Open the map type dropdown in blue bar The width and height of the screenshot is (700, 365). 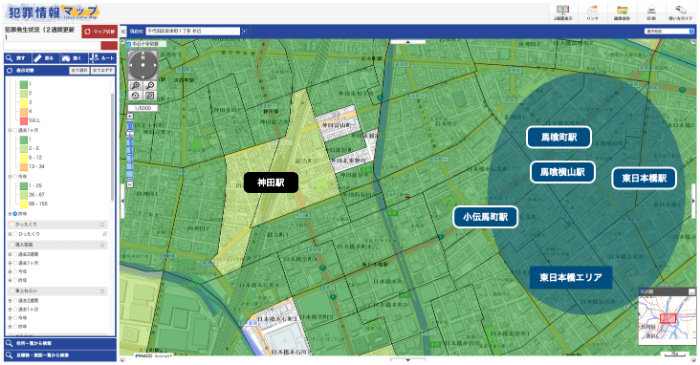pos(669,31)
